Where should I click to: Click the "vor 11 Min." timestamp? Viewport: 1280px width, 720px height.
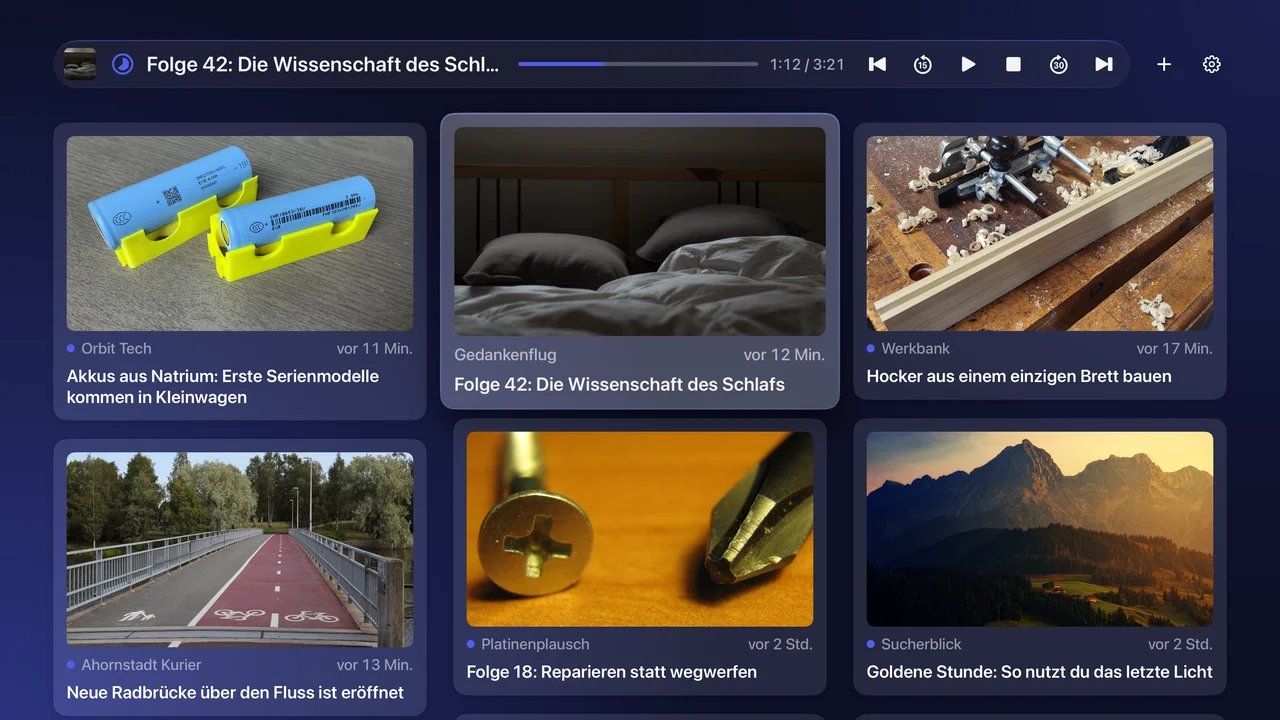click(375, 348)
